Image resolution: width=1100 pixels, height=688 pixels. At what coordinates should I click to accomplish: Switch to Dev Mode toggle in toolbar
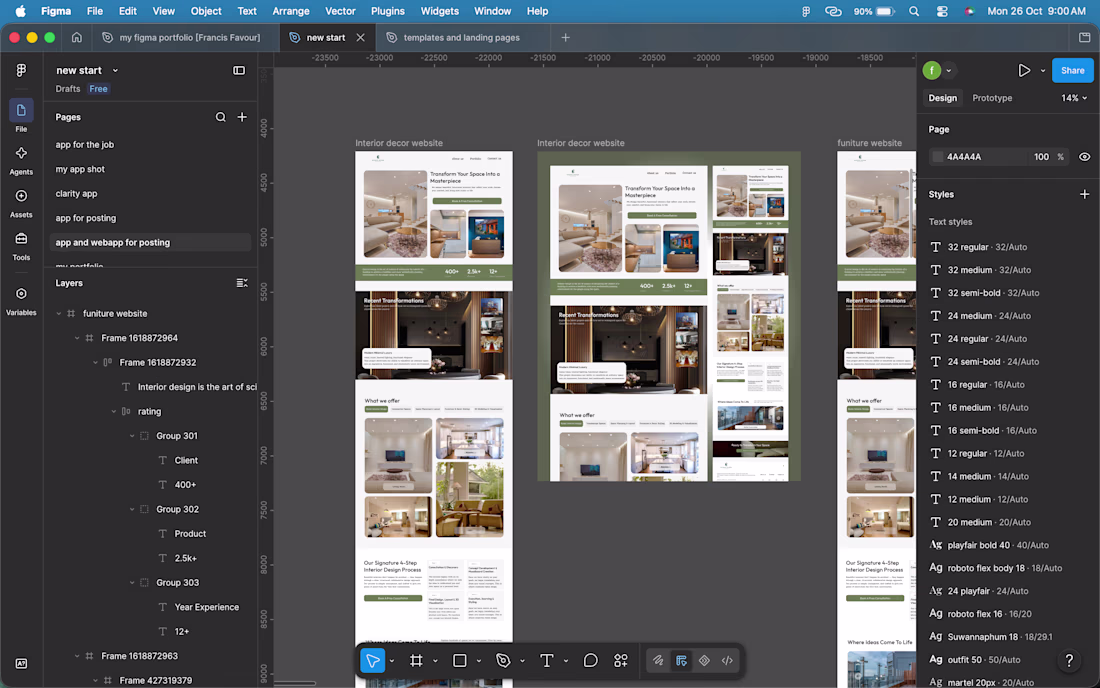point(727,661)
